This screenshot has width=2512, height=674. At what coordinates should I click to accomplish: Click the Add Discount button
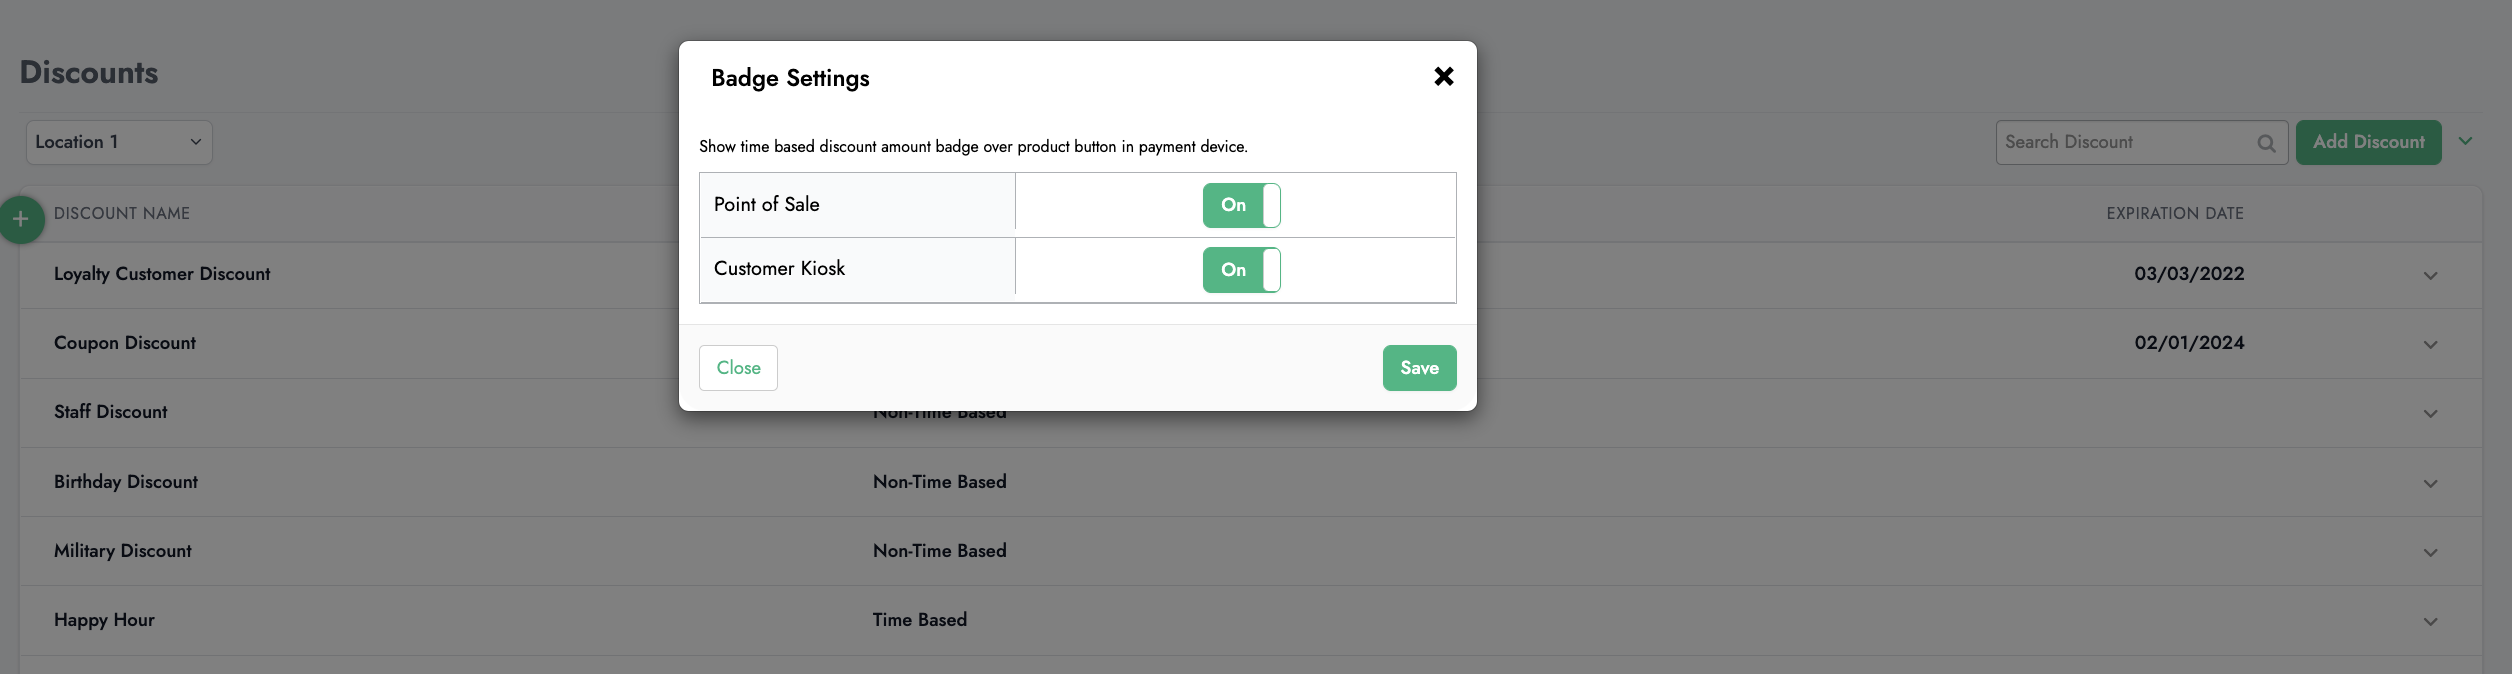click(x=2368, y=142)
